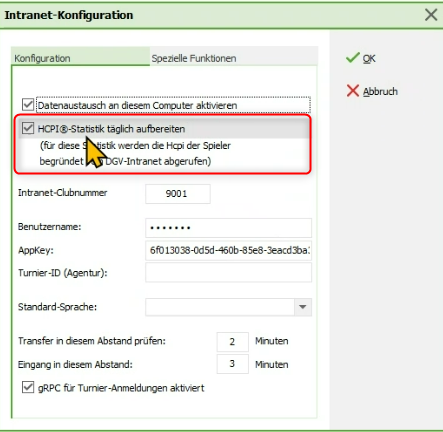Screen dimensions: 443x432
Task: Open the Standard-Sprache combo box field
Action: (x=228, y=307)
